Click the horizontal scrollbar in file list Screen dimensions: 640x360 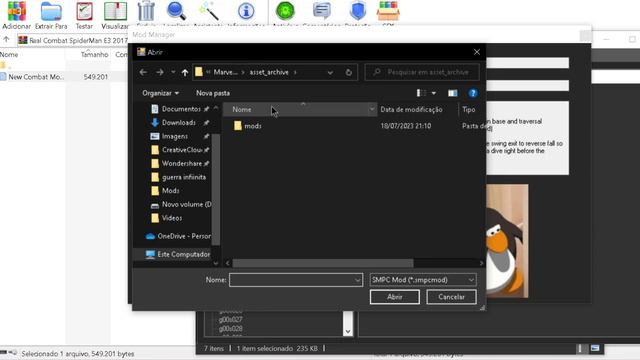click(x=322, y=263)
